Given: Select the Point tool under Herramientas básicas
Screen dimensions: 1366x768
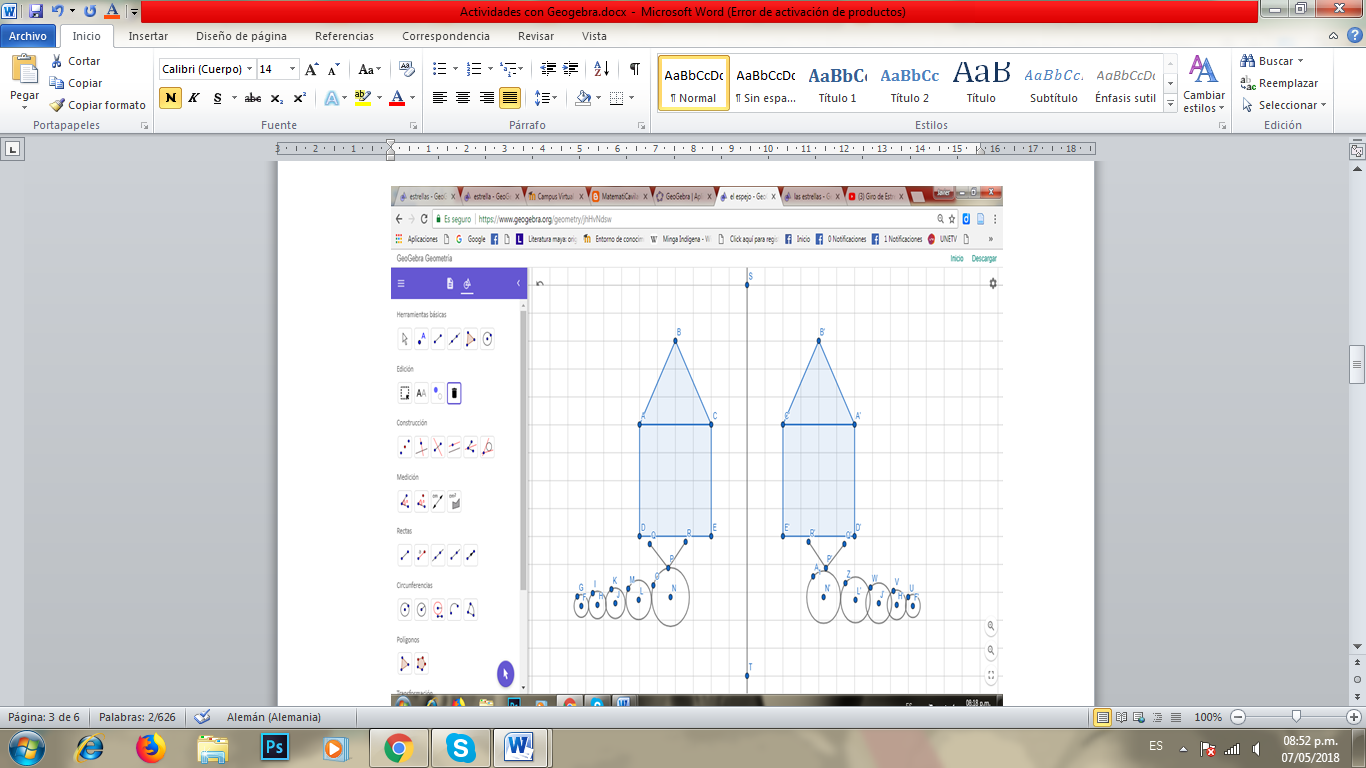Looking at the screenshot, I should point(421,338).
